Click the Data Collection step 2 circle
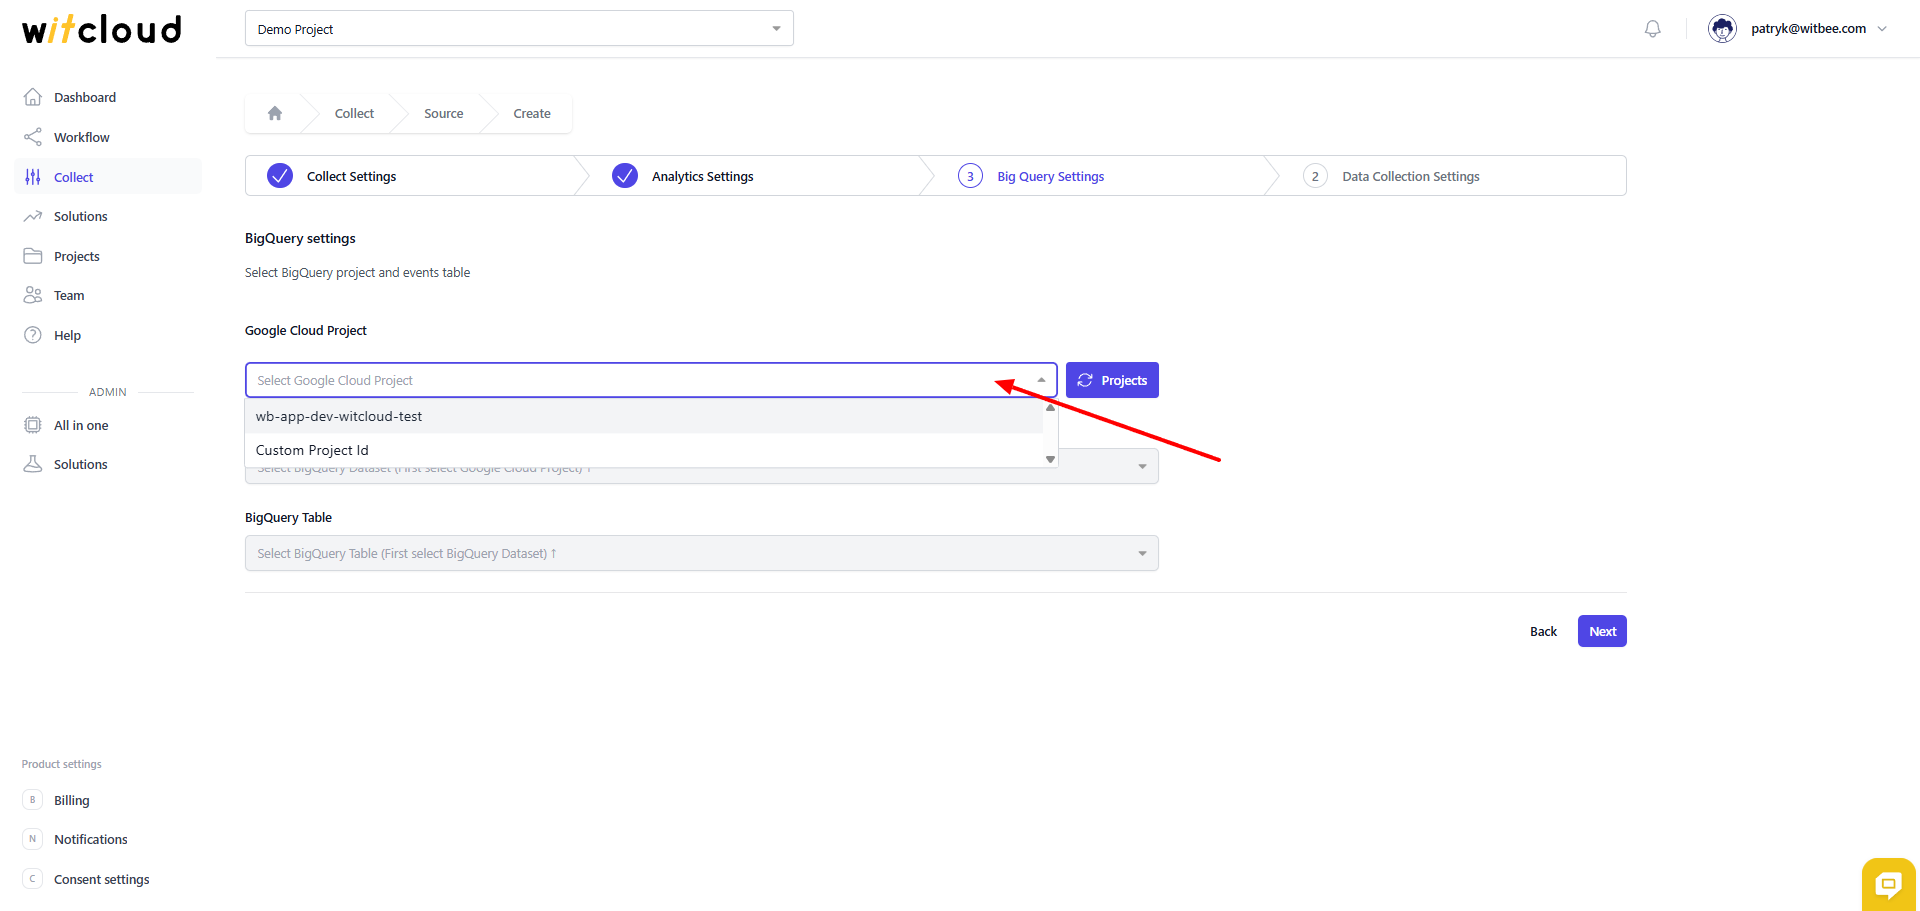This screenshot has height=911, width=1920. [1315, 176]
